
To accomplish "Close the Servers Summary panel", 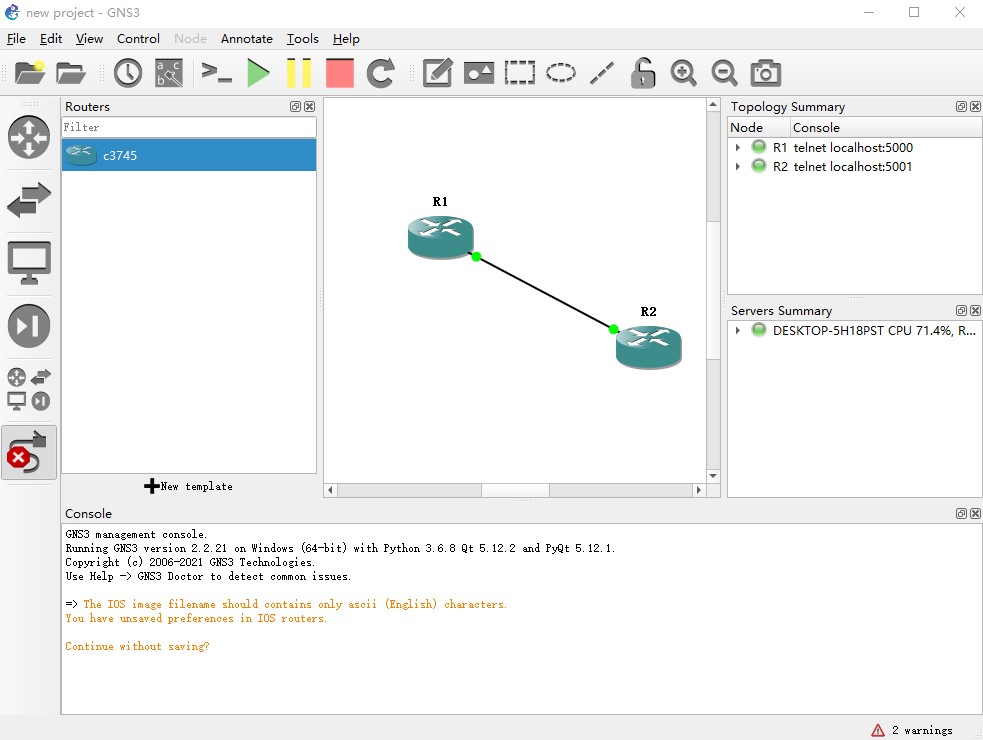I will (975, 310).
